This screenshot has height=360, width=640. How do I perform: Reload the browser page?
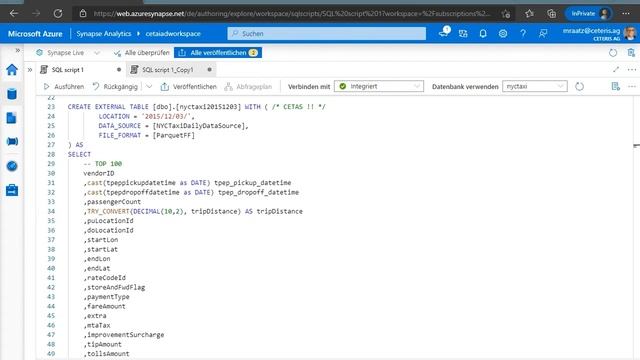(x=58, y=13)
